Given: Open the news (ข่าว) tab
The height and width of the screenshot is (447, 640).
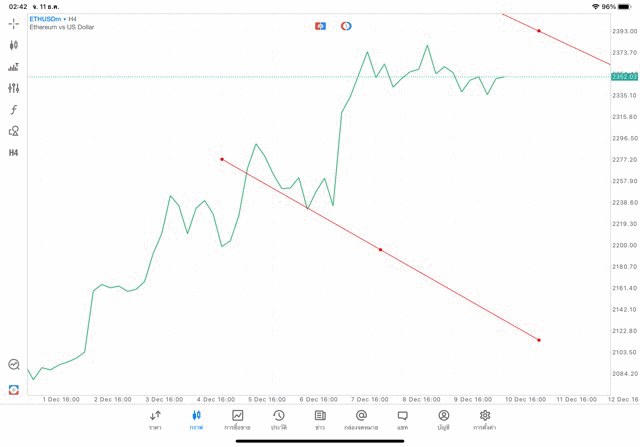Looking at the screenshot, I should [x=320, y=419].
